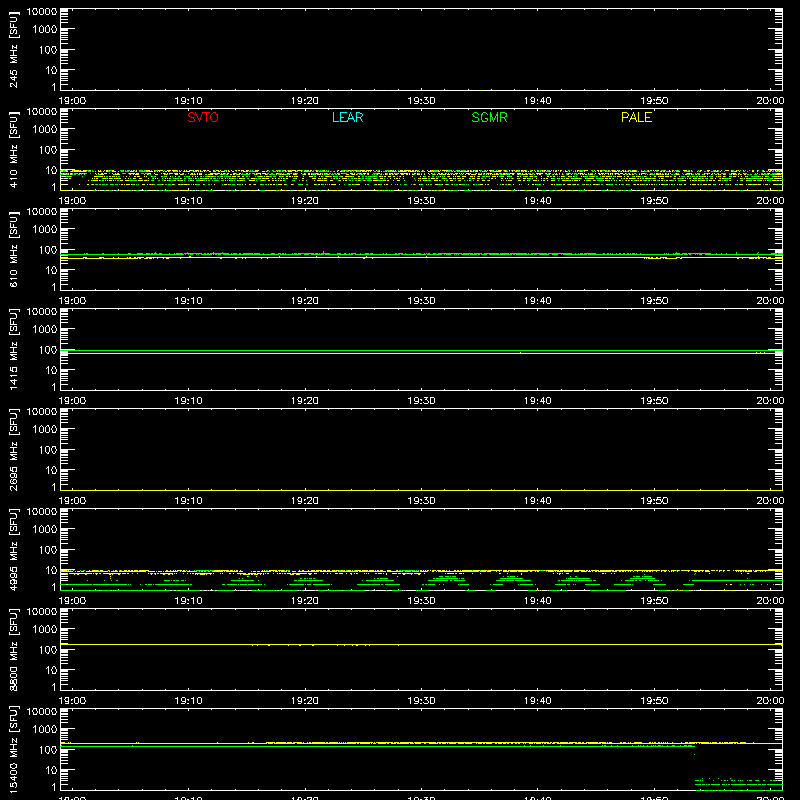Click 19:50 label under the 8800 MHz panel
Screen dimensions: 800x800
tap(654, 701)
